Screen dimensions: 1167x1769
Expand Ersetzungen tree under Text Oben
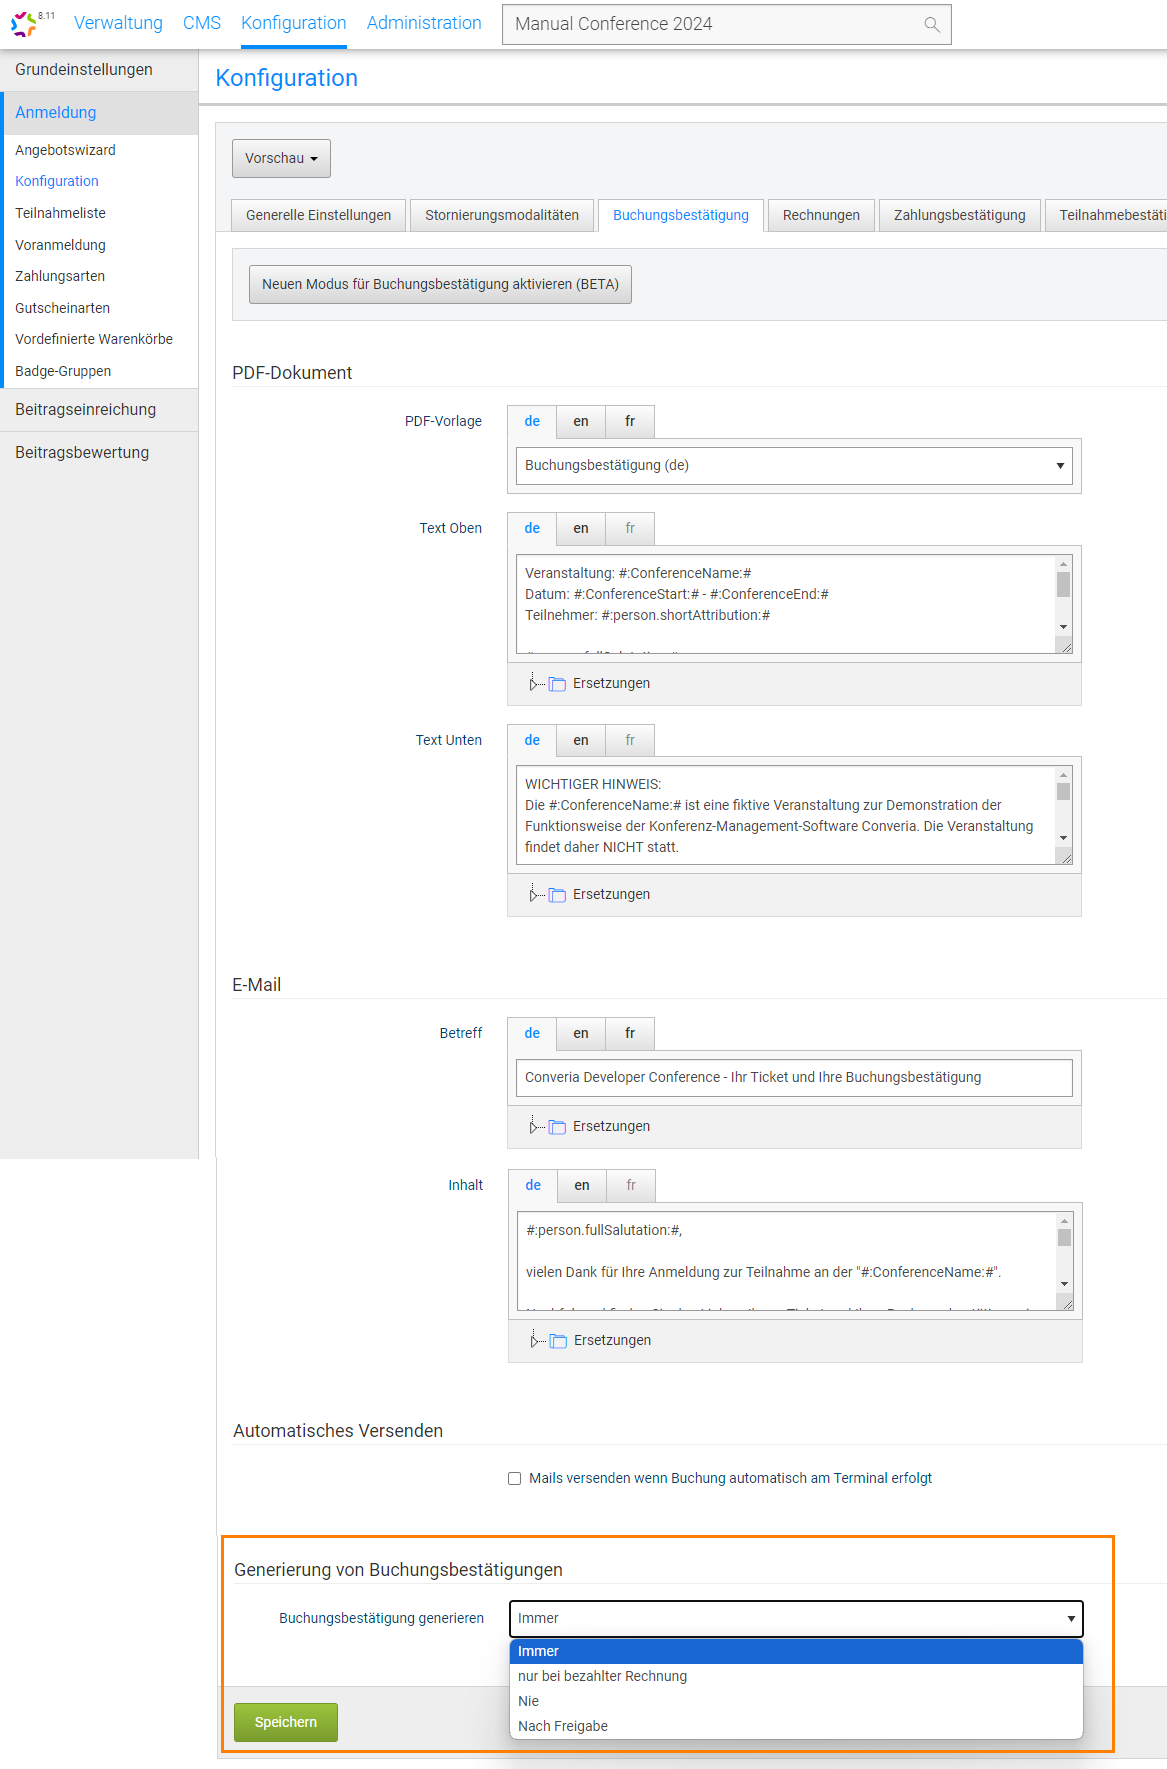click(532, 684)
